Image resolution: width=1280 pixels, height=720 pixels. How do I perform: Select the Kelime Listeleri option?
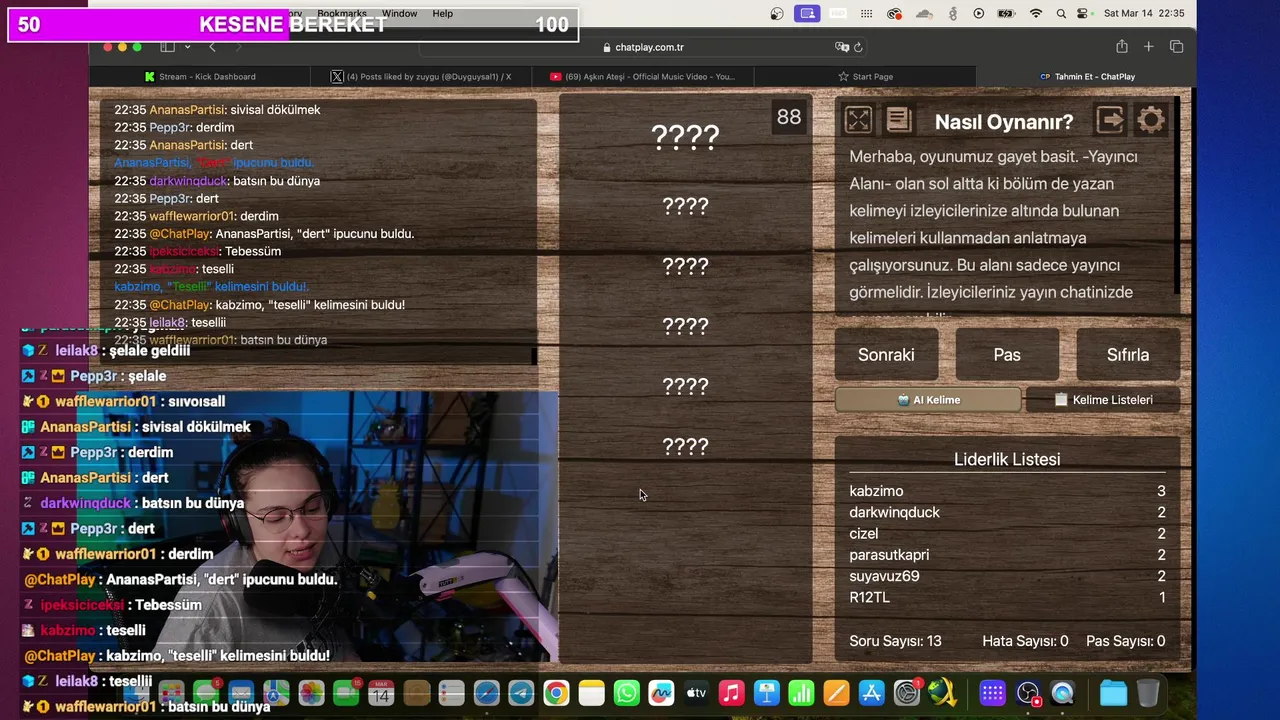1103,400
